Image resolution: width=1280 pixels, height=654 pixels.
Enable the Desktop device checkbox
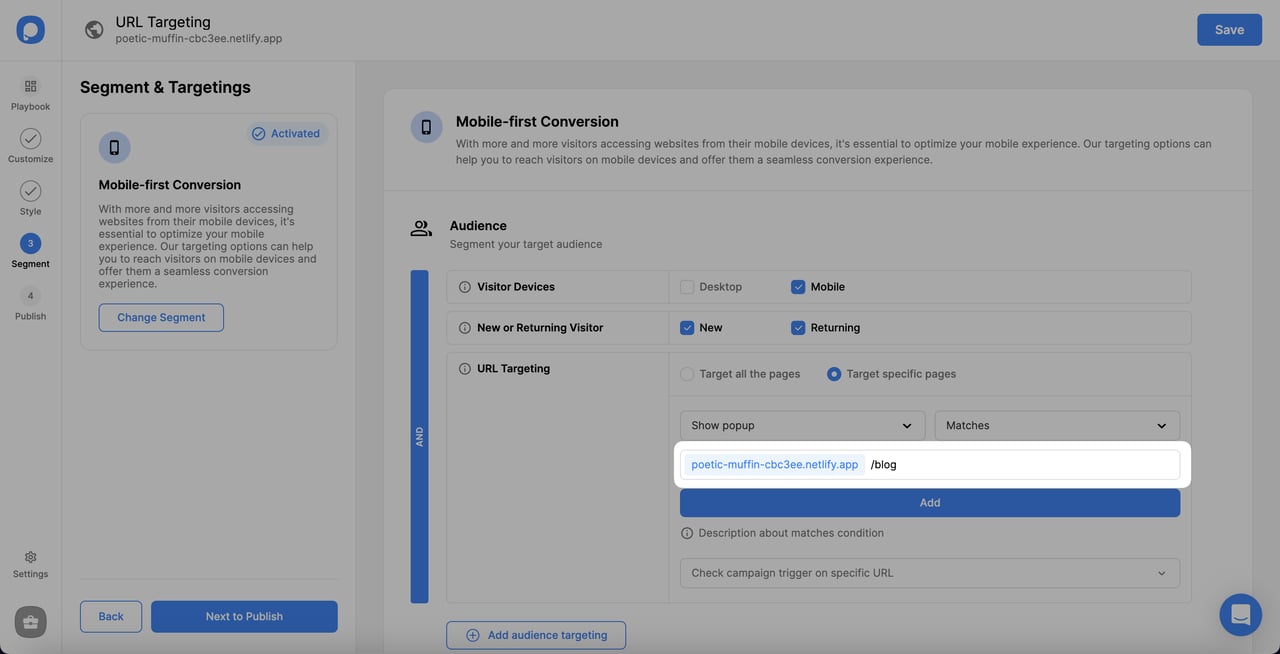[x=687, y=287]
